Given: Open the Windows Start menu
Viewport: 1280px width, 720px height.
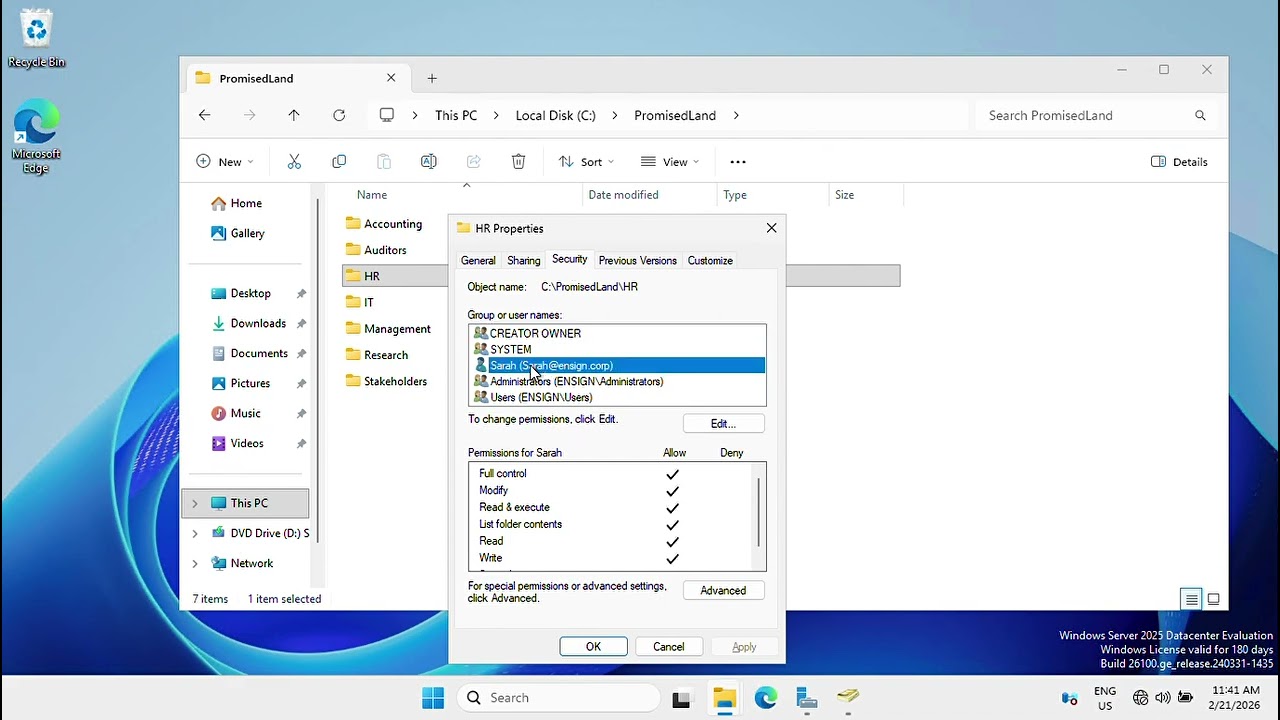Looking at the screenshot, I should pyautogui.click(x=433, y=698).
